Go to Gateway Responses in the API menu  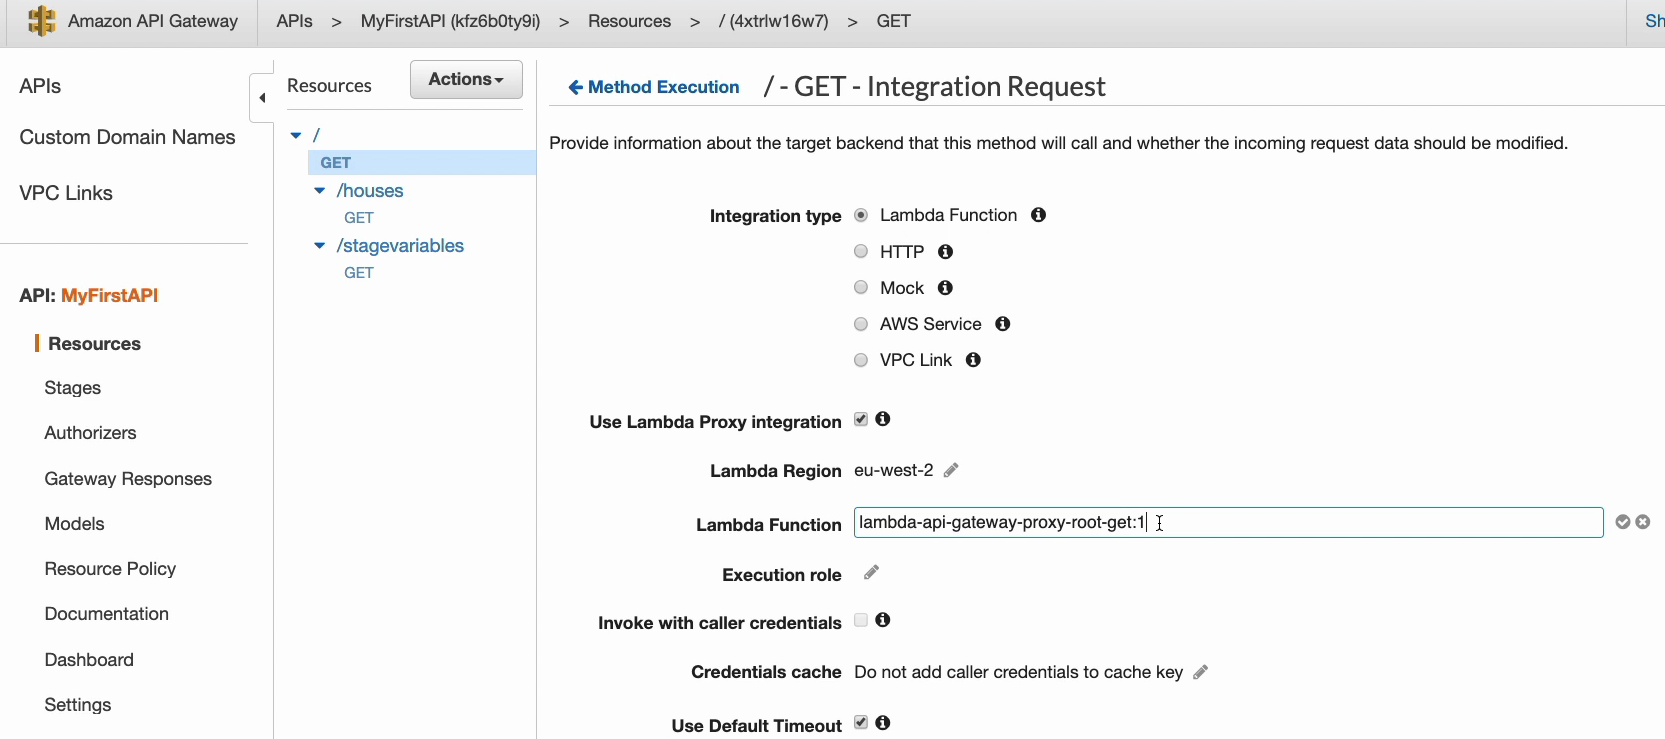pos(128,479)
